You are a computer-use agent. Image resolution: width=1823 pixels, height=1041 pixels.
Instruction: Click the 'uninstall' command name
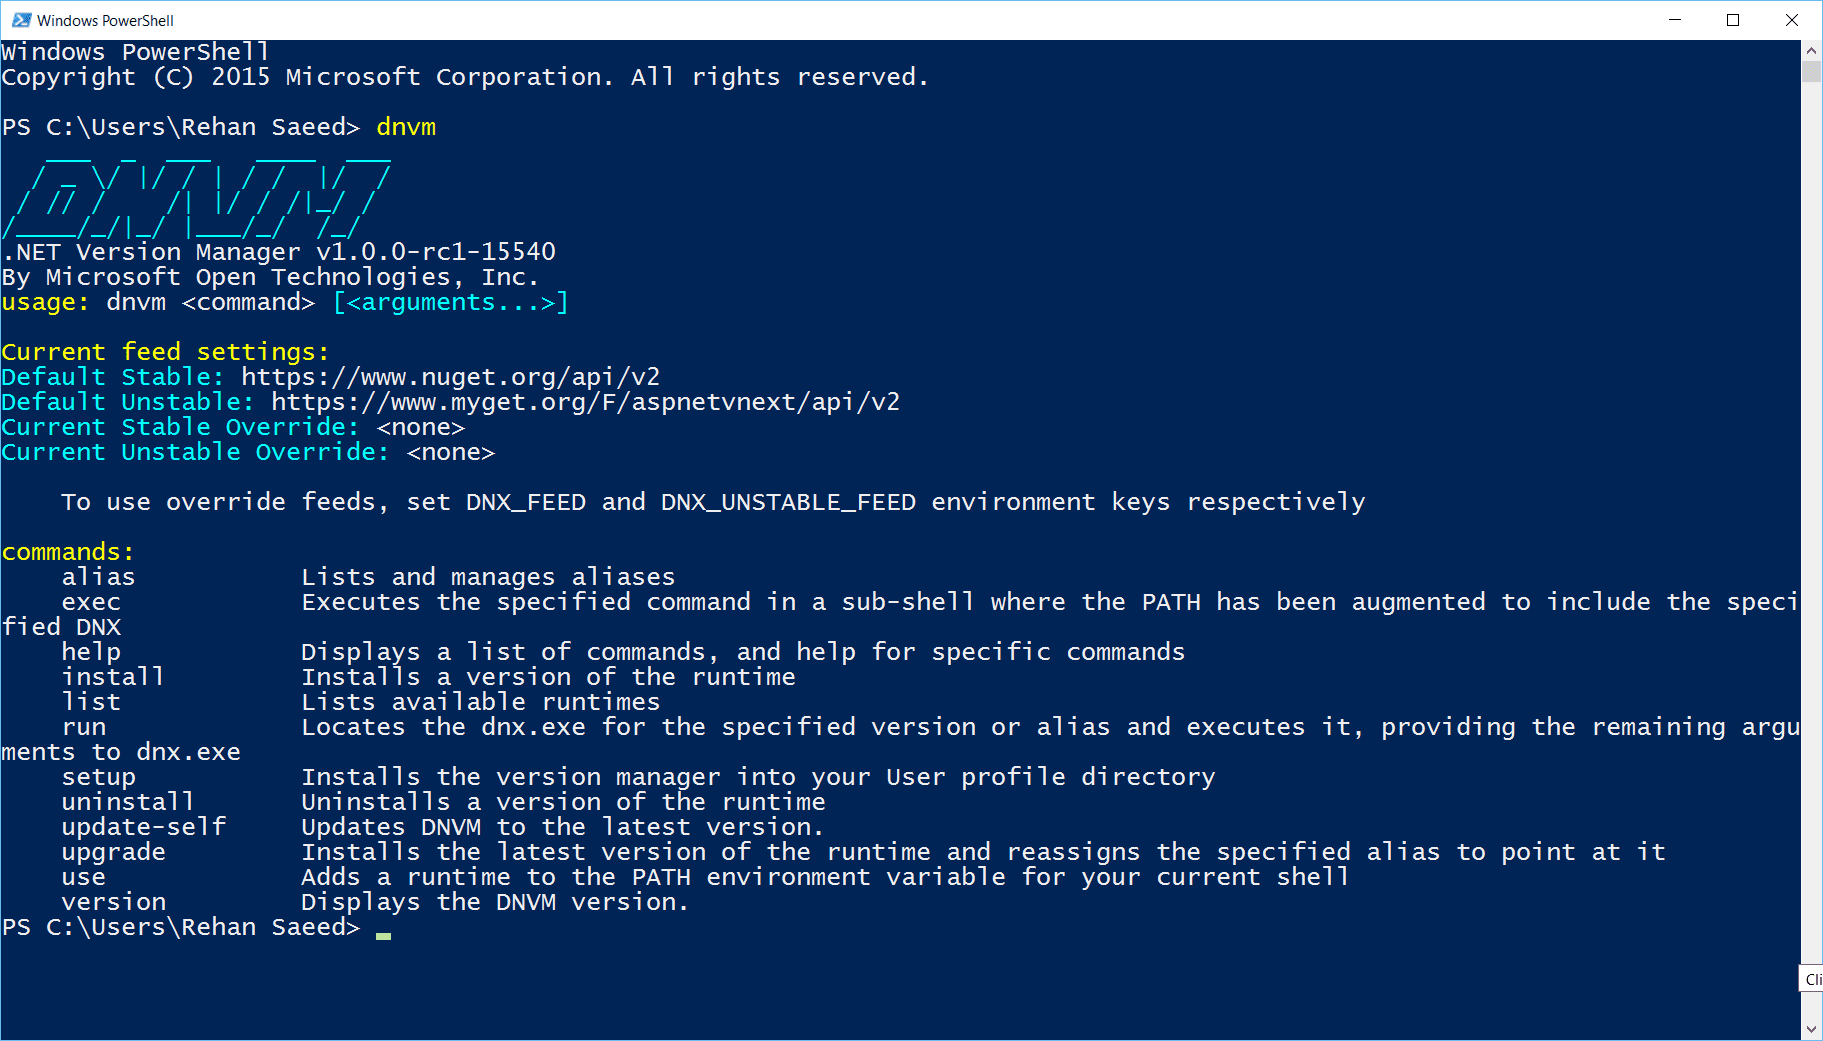pyautogui.click(x=127, y=802)
